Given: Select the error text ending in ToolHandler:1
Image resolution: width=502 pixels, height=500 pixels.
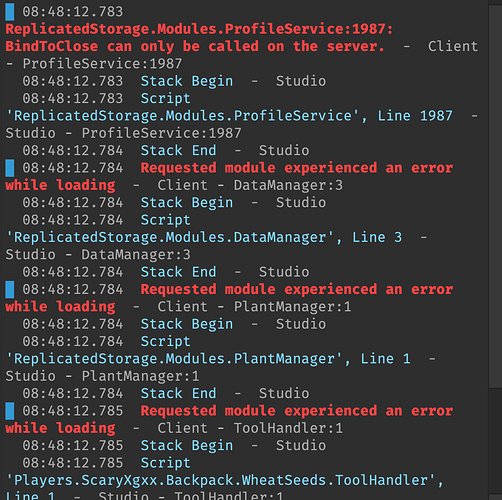Looking at the screenshot, I should (x=229, y=419).
